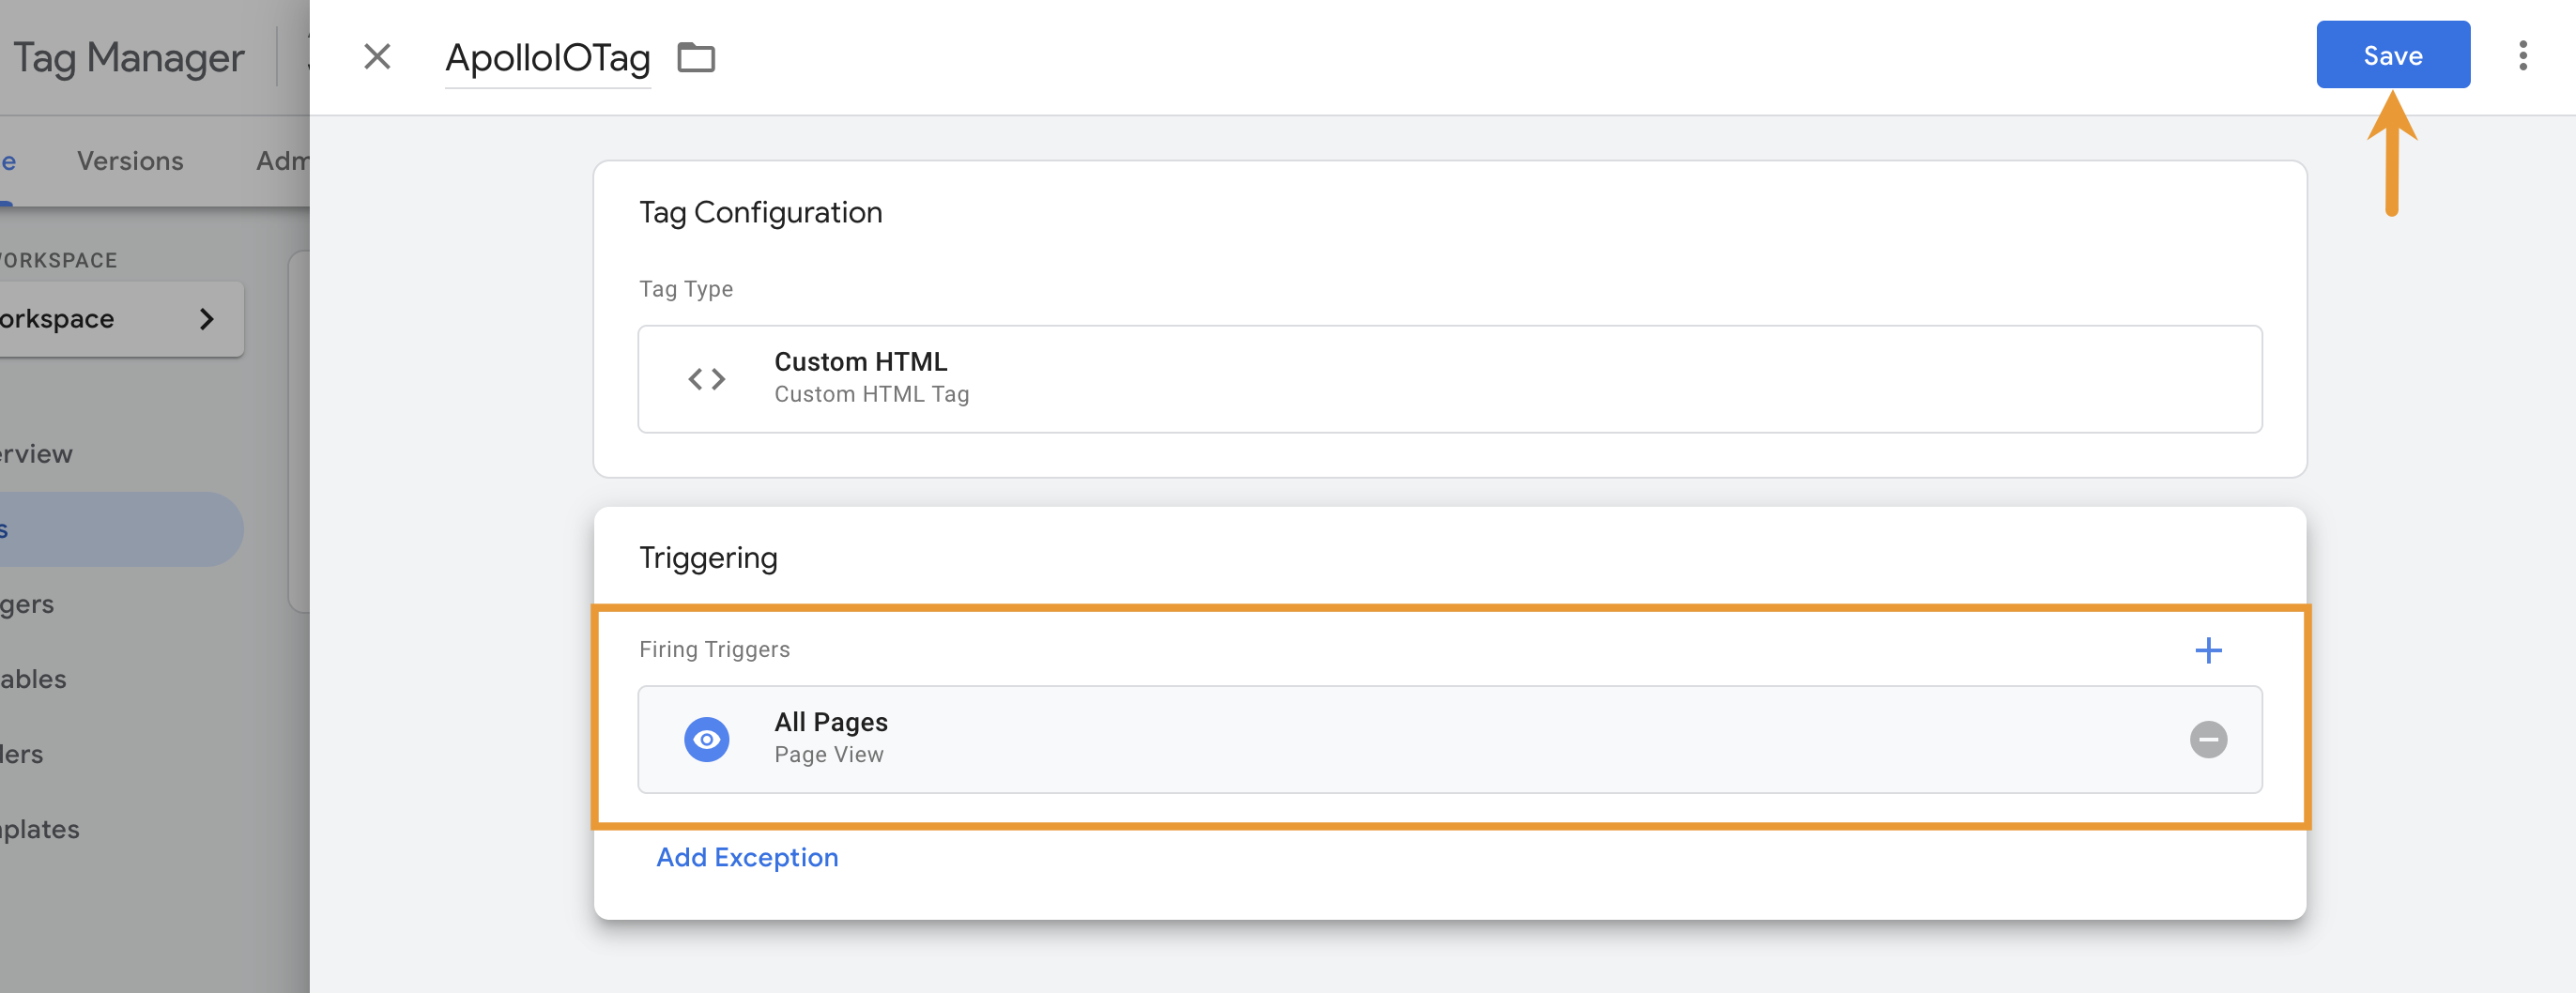Open the three-dot more actions menu
The height and width of the screenshot is (993, 2576).
2522,56
